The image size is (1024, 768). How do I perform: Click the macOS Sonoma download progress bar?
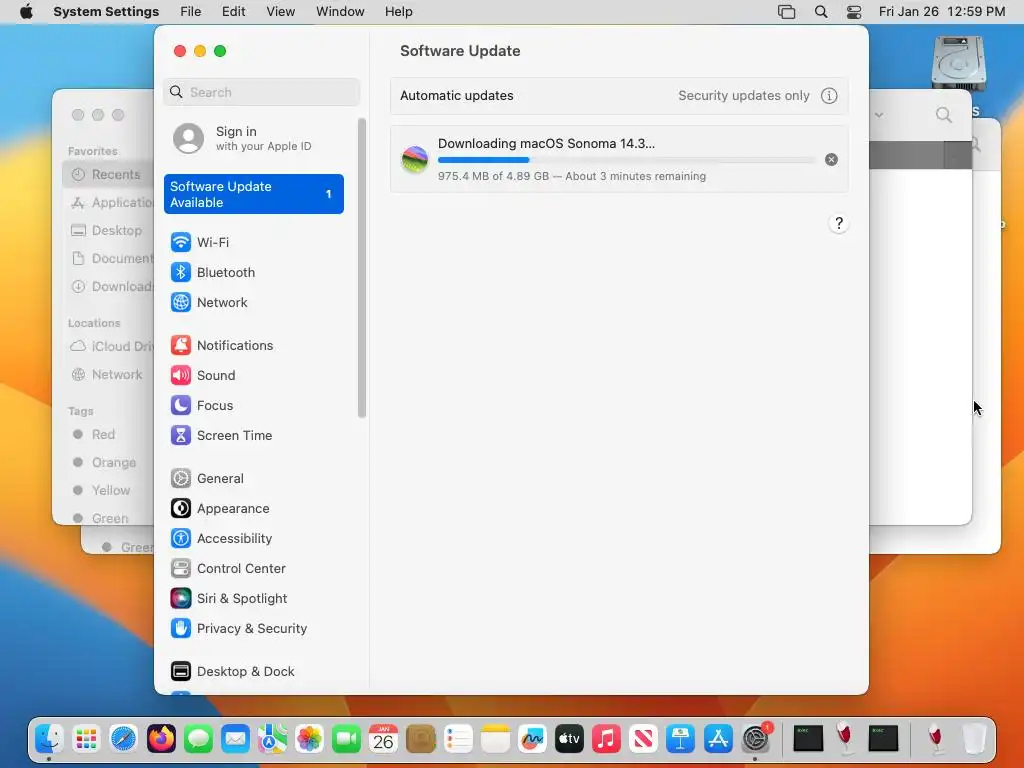[626, 160]
